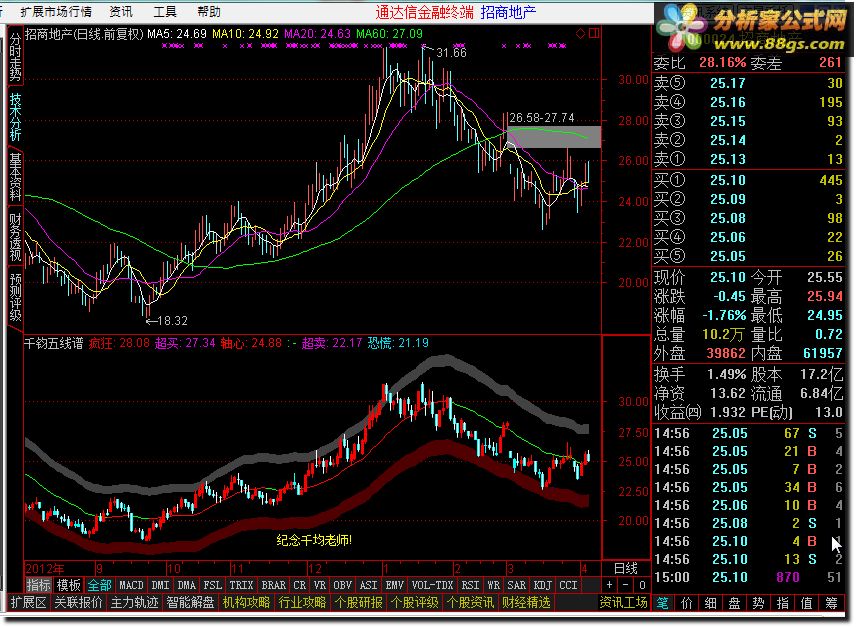Select the 势 tab

pyautogui.click(x=758, y=603)
